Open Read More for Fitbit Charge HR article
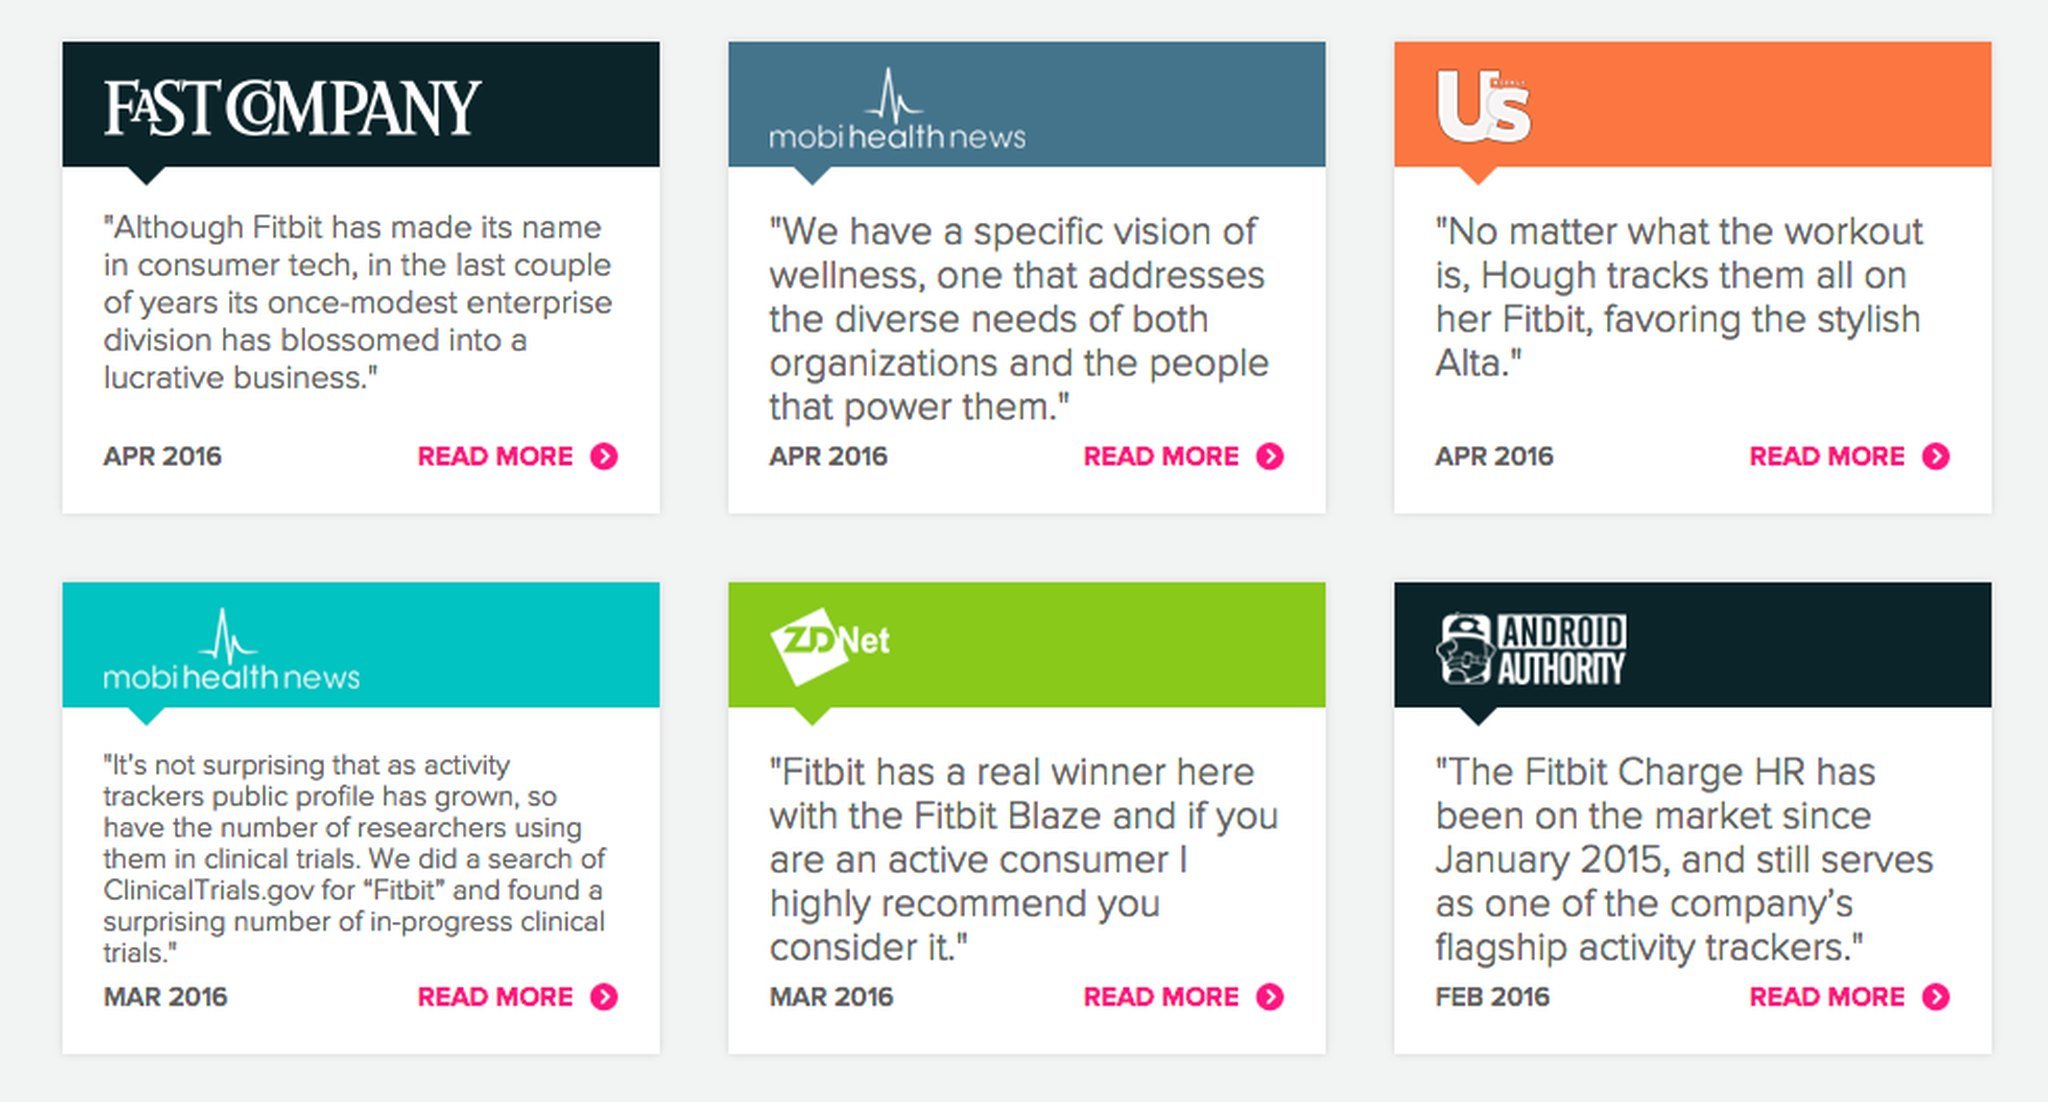This screenshot has width=2048, height=1102. click(x=1827, y=997)
